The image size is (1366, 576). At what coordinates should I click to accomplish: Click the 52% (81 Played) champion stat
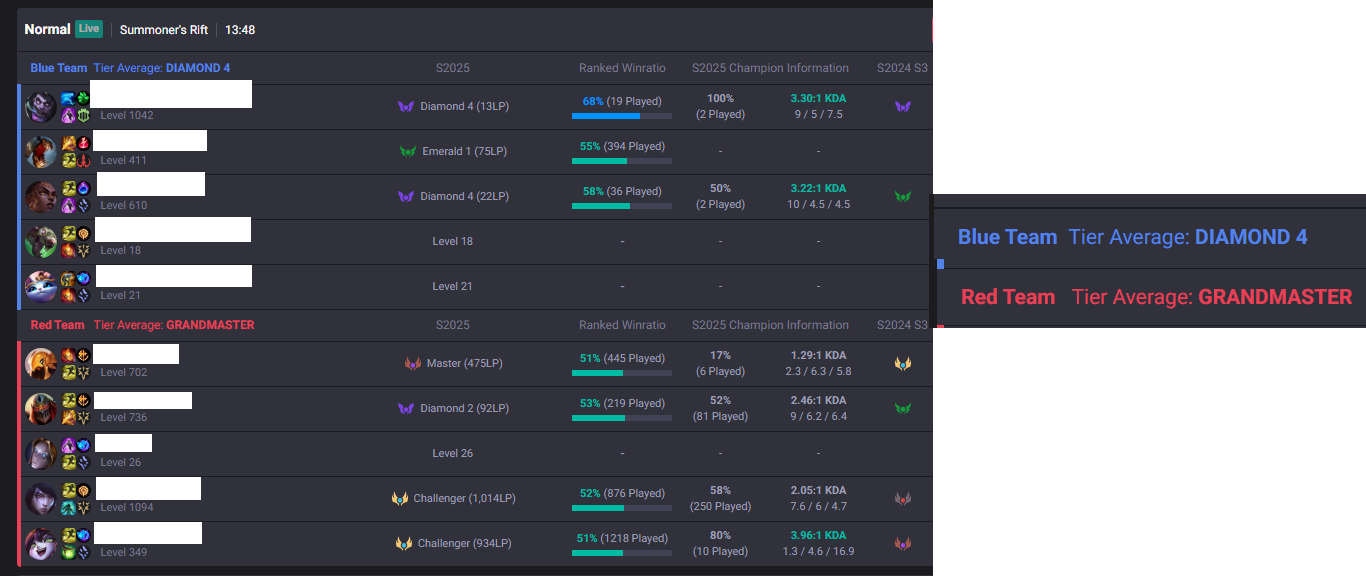(x=720, y=409)
